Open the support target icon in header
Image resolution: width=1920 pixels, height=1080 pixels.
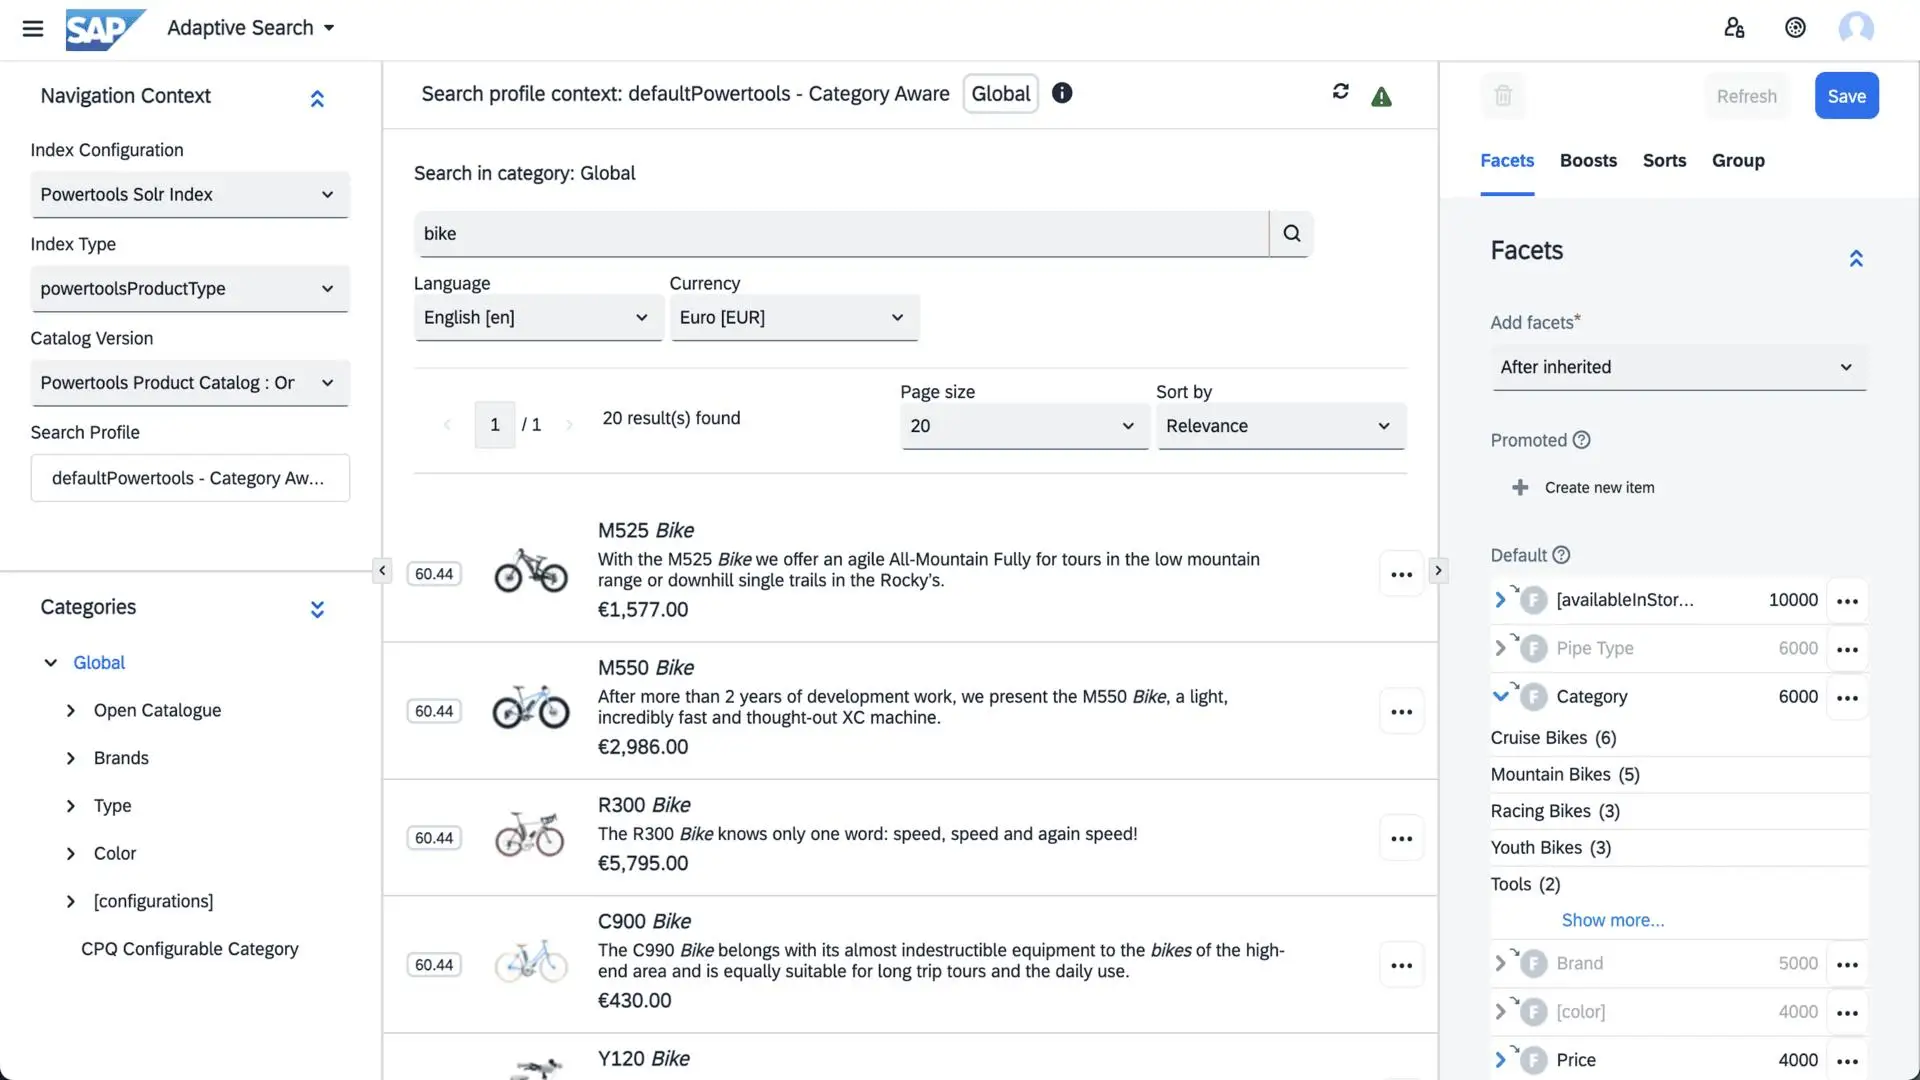[x=1795, y=28]
